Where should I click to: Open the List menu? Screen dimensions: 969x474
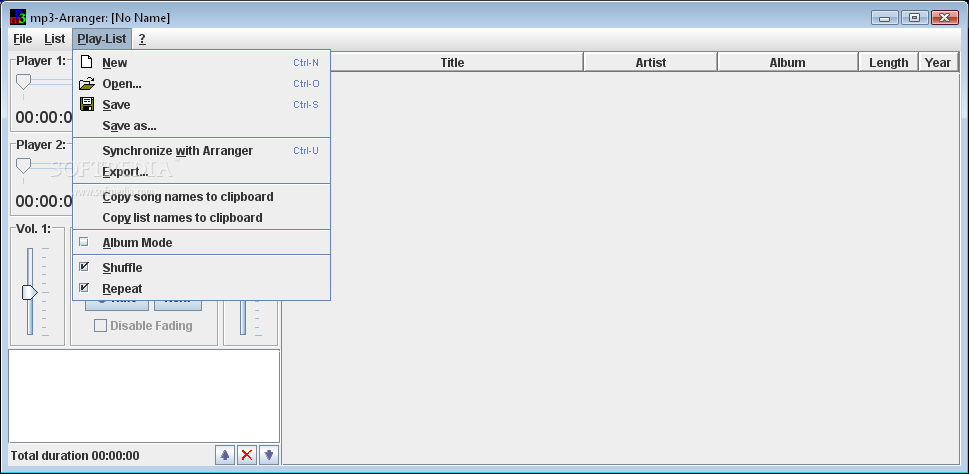click(x=54, y=39)
